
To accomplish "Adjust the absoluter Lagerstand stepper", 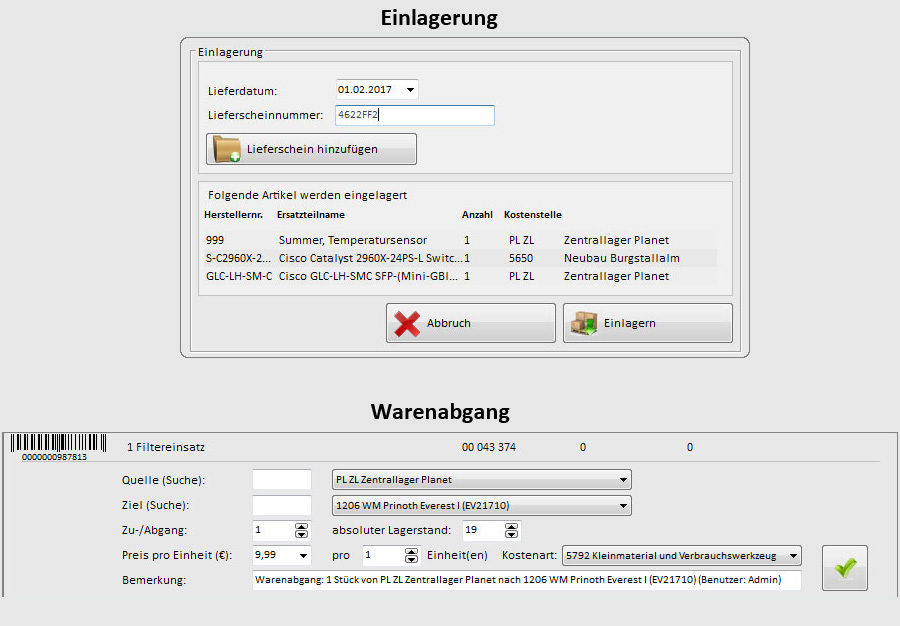I will tap(512, 530).
